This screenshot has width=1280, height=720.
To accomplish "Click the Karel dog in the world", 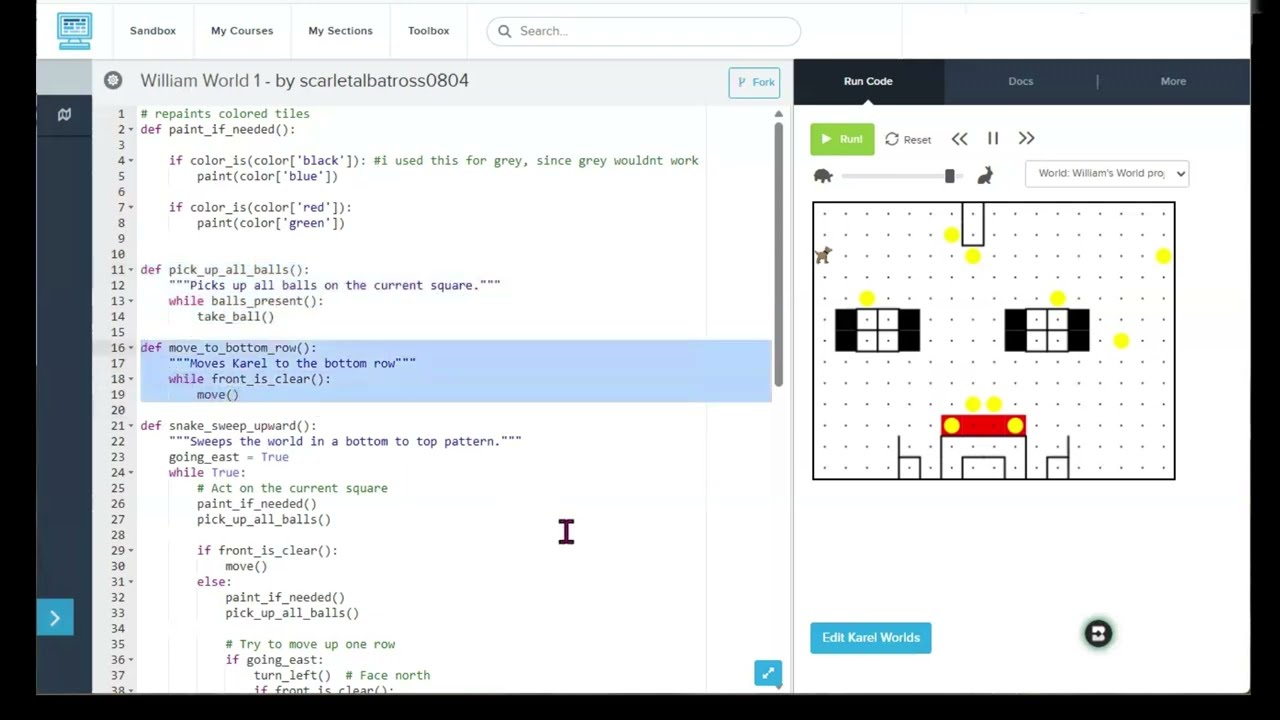I will point(823,256).
